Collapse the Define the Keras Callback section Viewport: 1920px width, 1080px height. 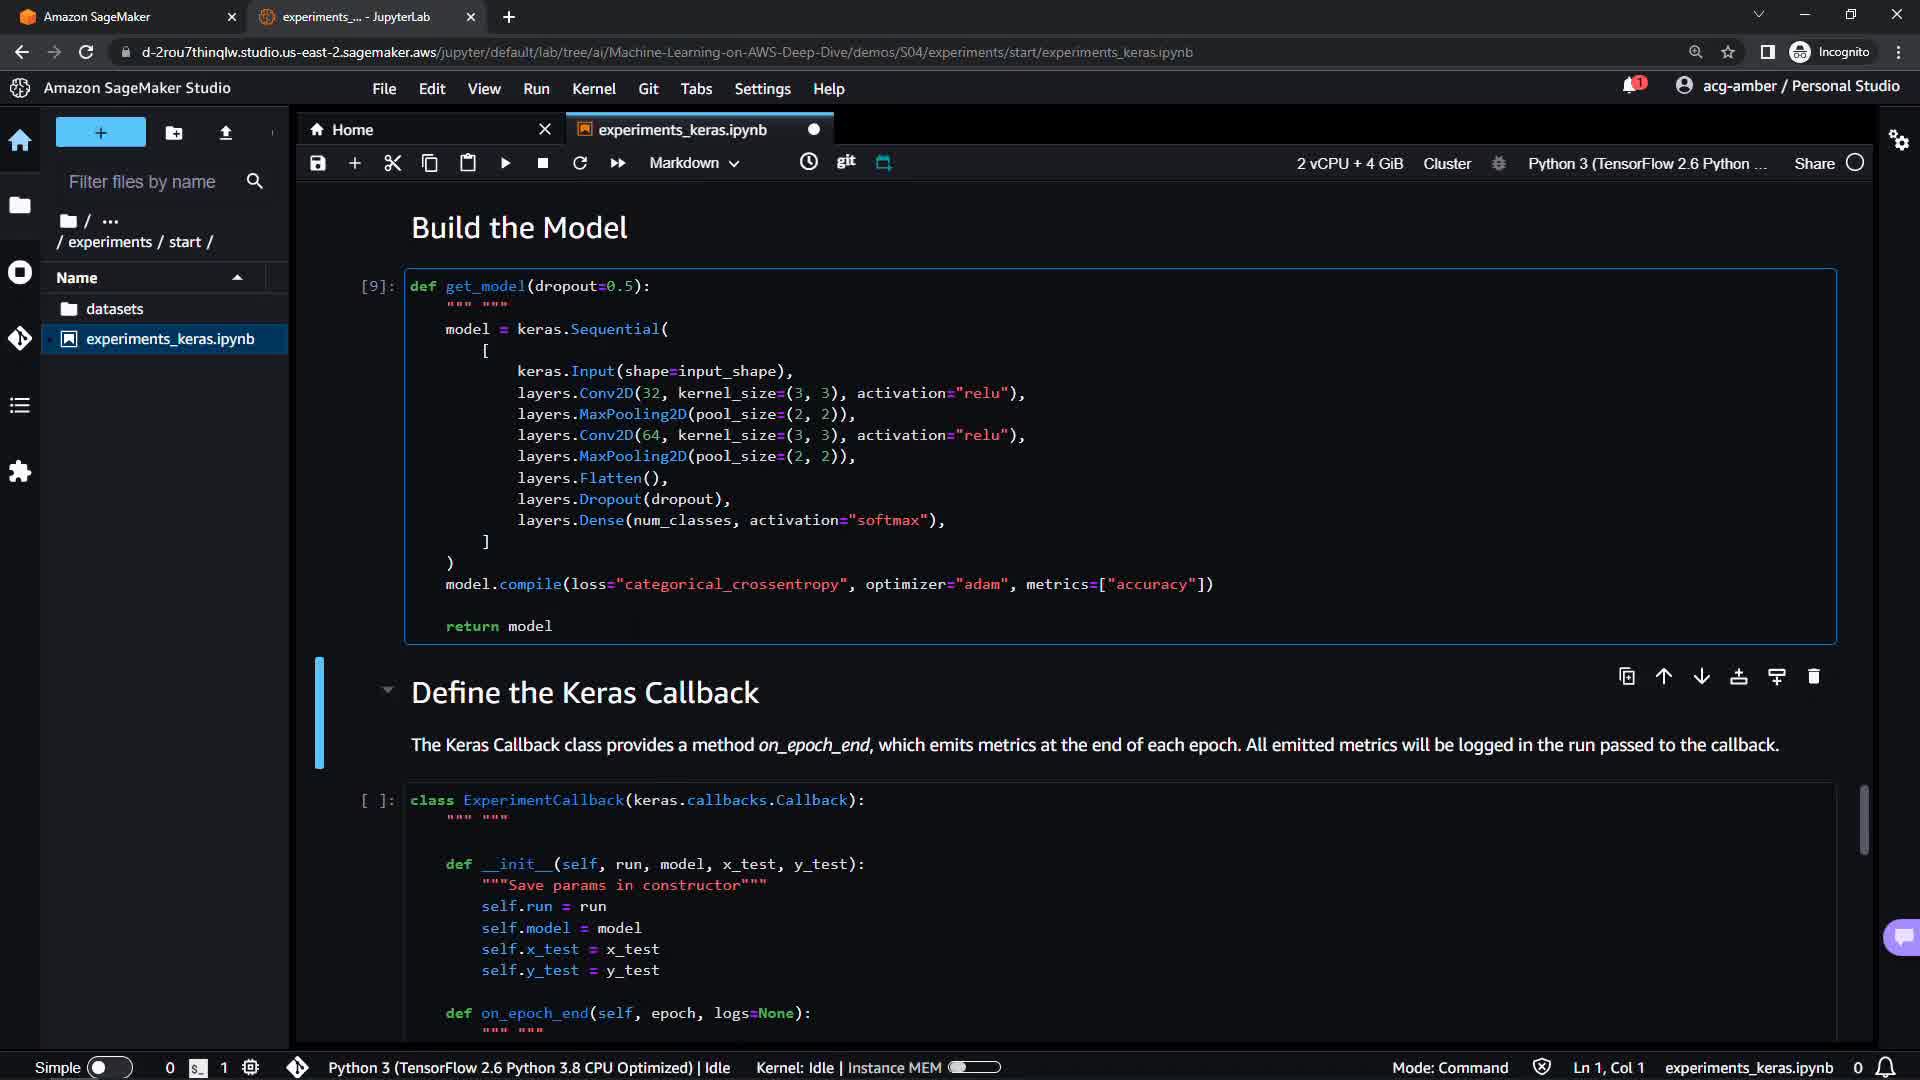tap(388, 690)
